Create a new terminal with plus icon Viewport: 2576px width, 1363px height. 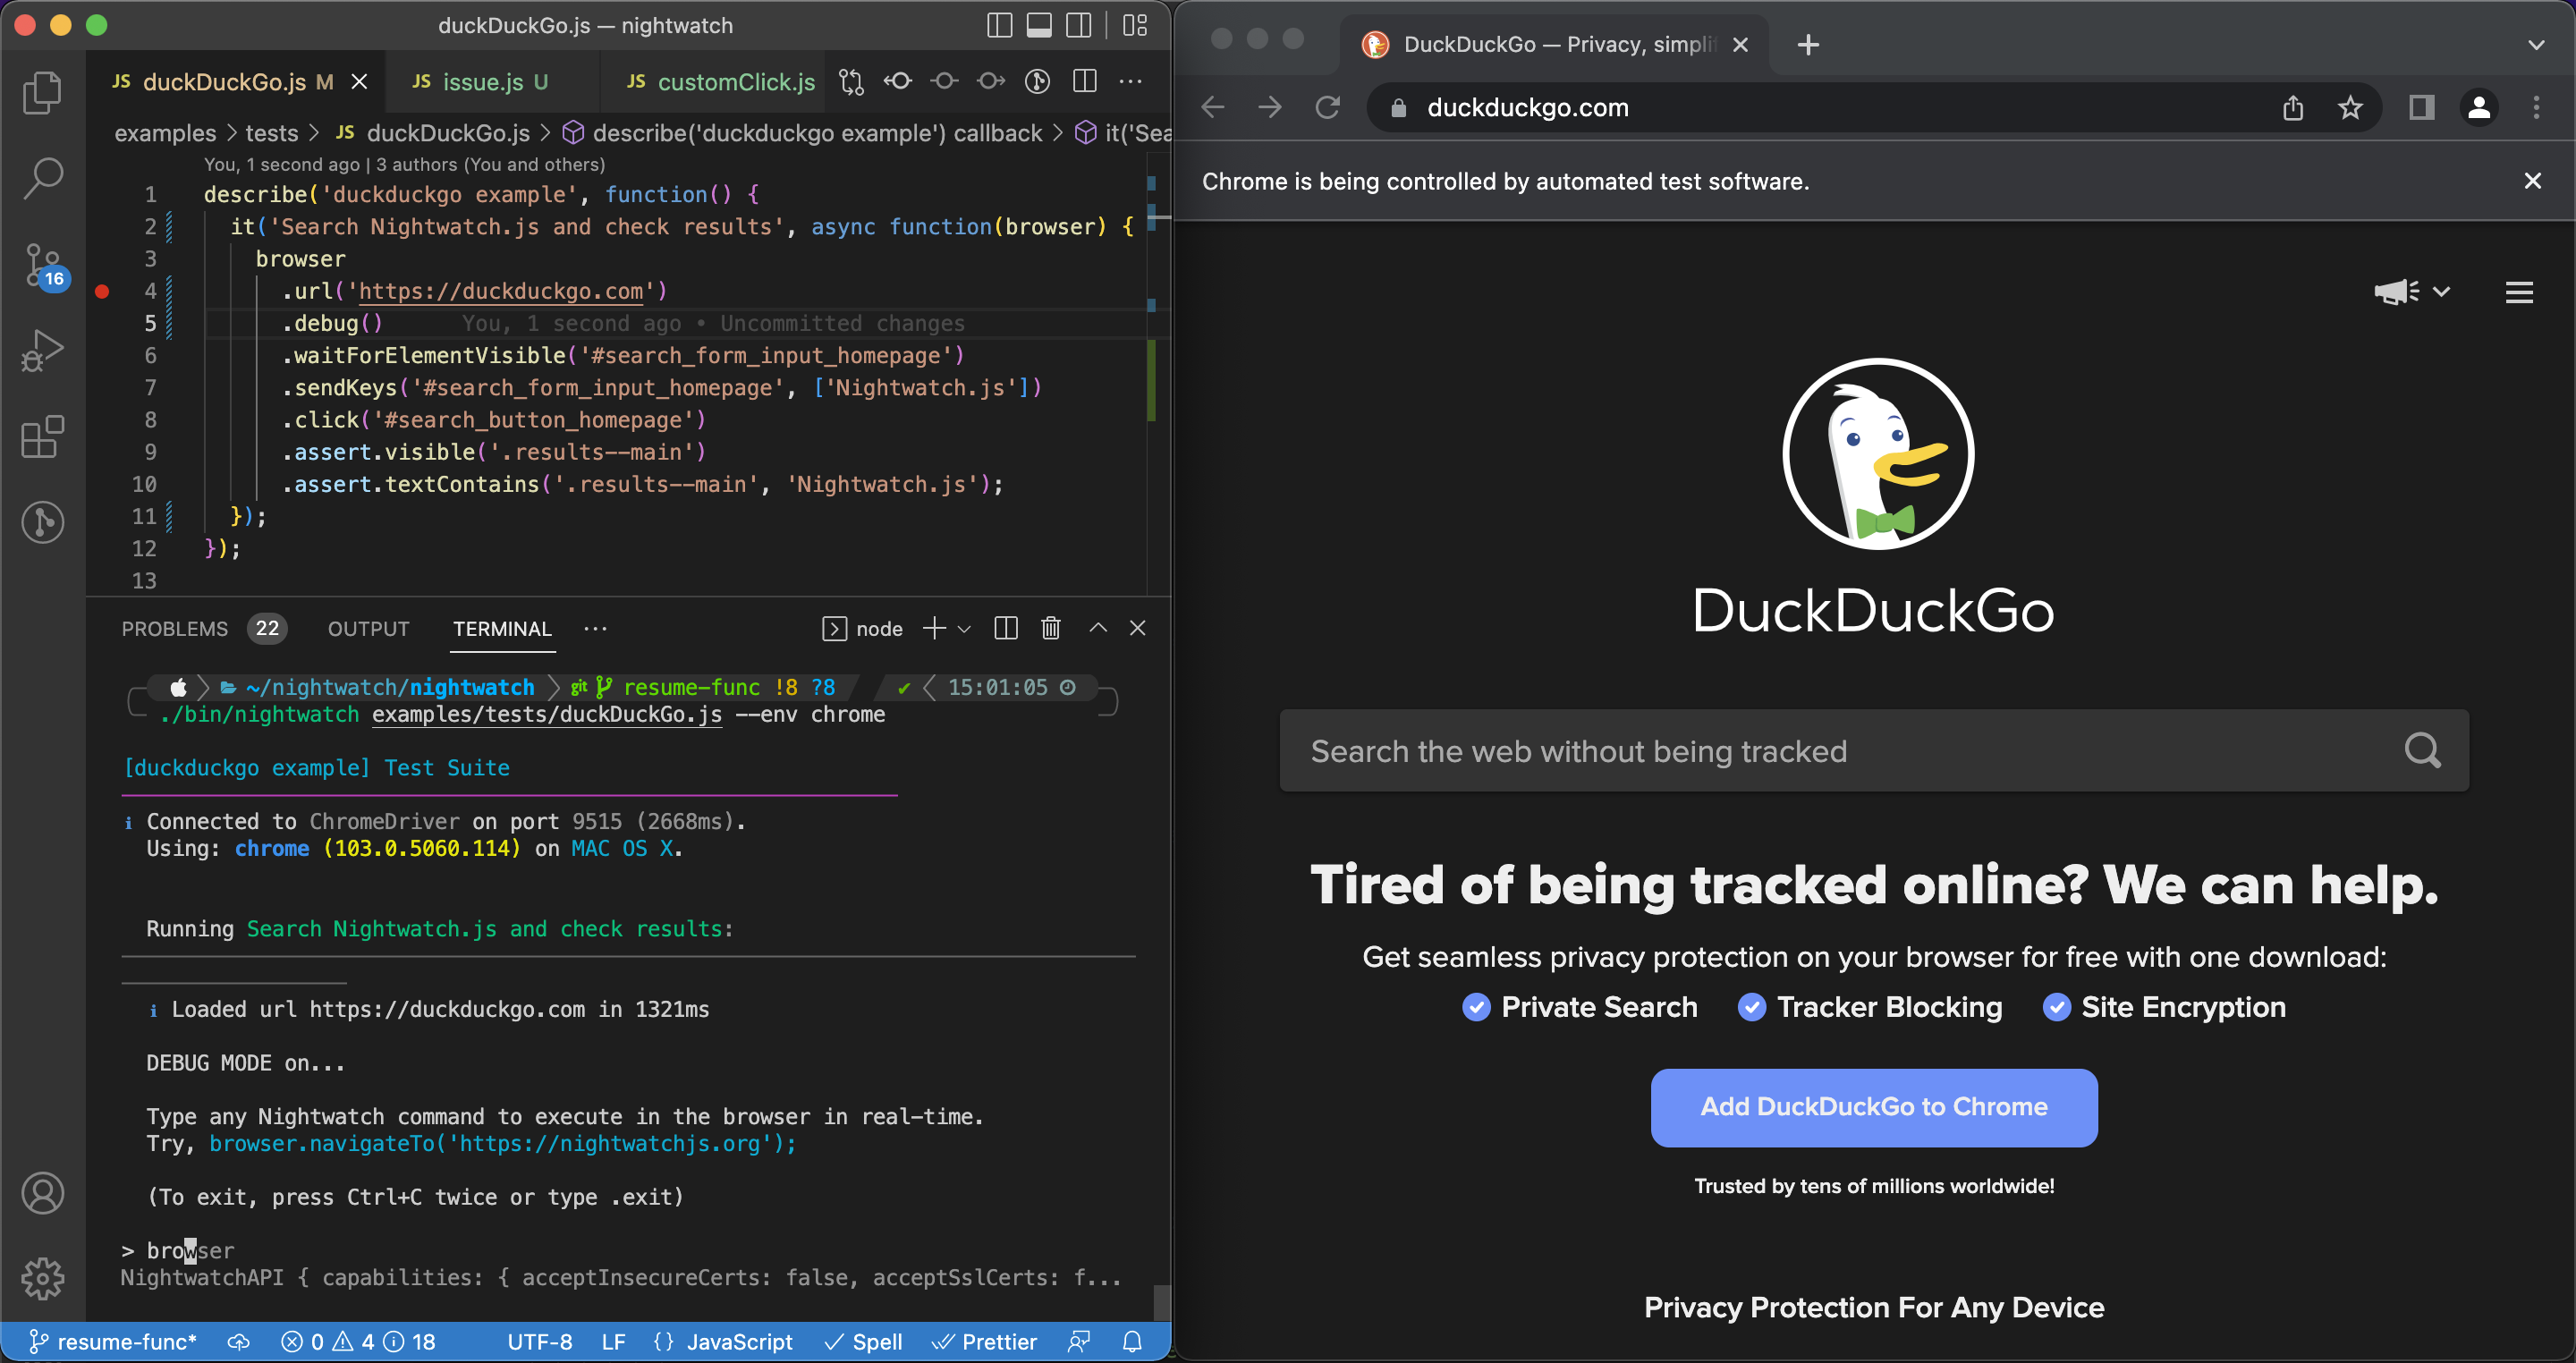pos(934,628)
